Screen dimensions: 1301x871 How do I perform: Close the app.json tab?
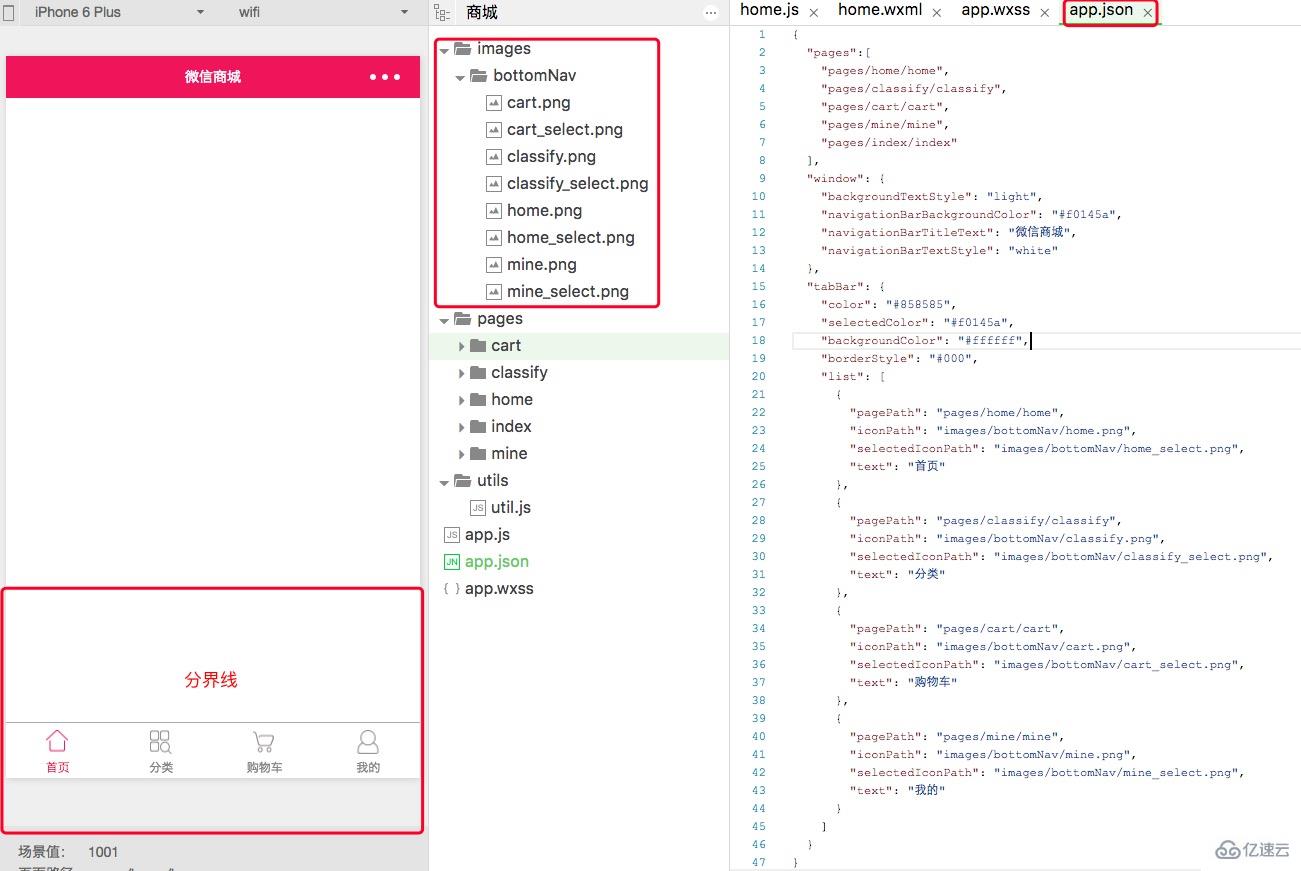[x=1147, y=13]
